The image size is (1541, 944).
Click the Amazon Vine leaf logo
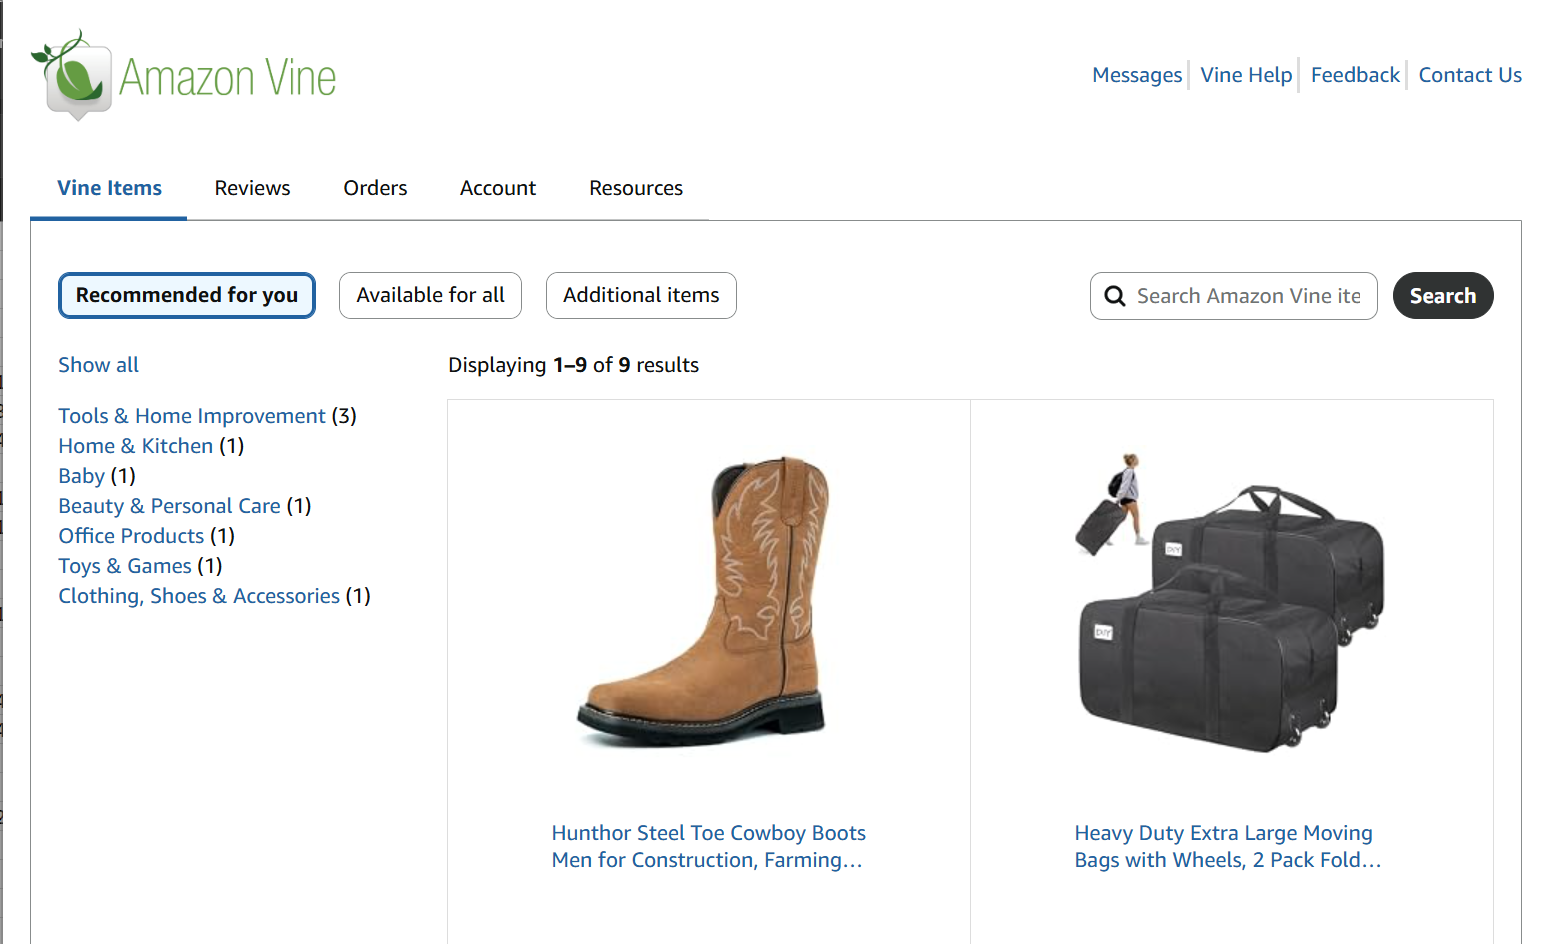(x=70, y=75)
